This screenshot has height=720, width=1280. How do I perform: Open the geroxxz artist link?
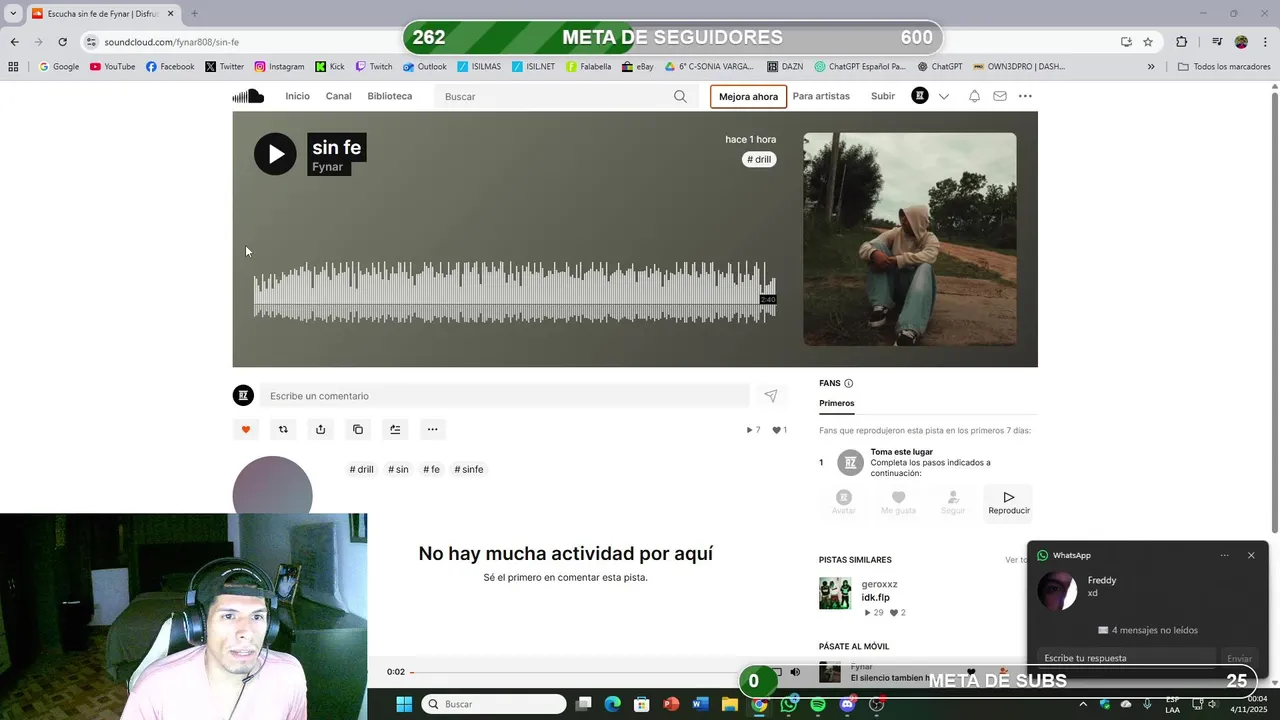(880, 584)
